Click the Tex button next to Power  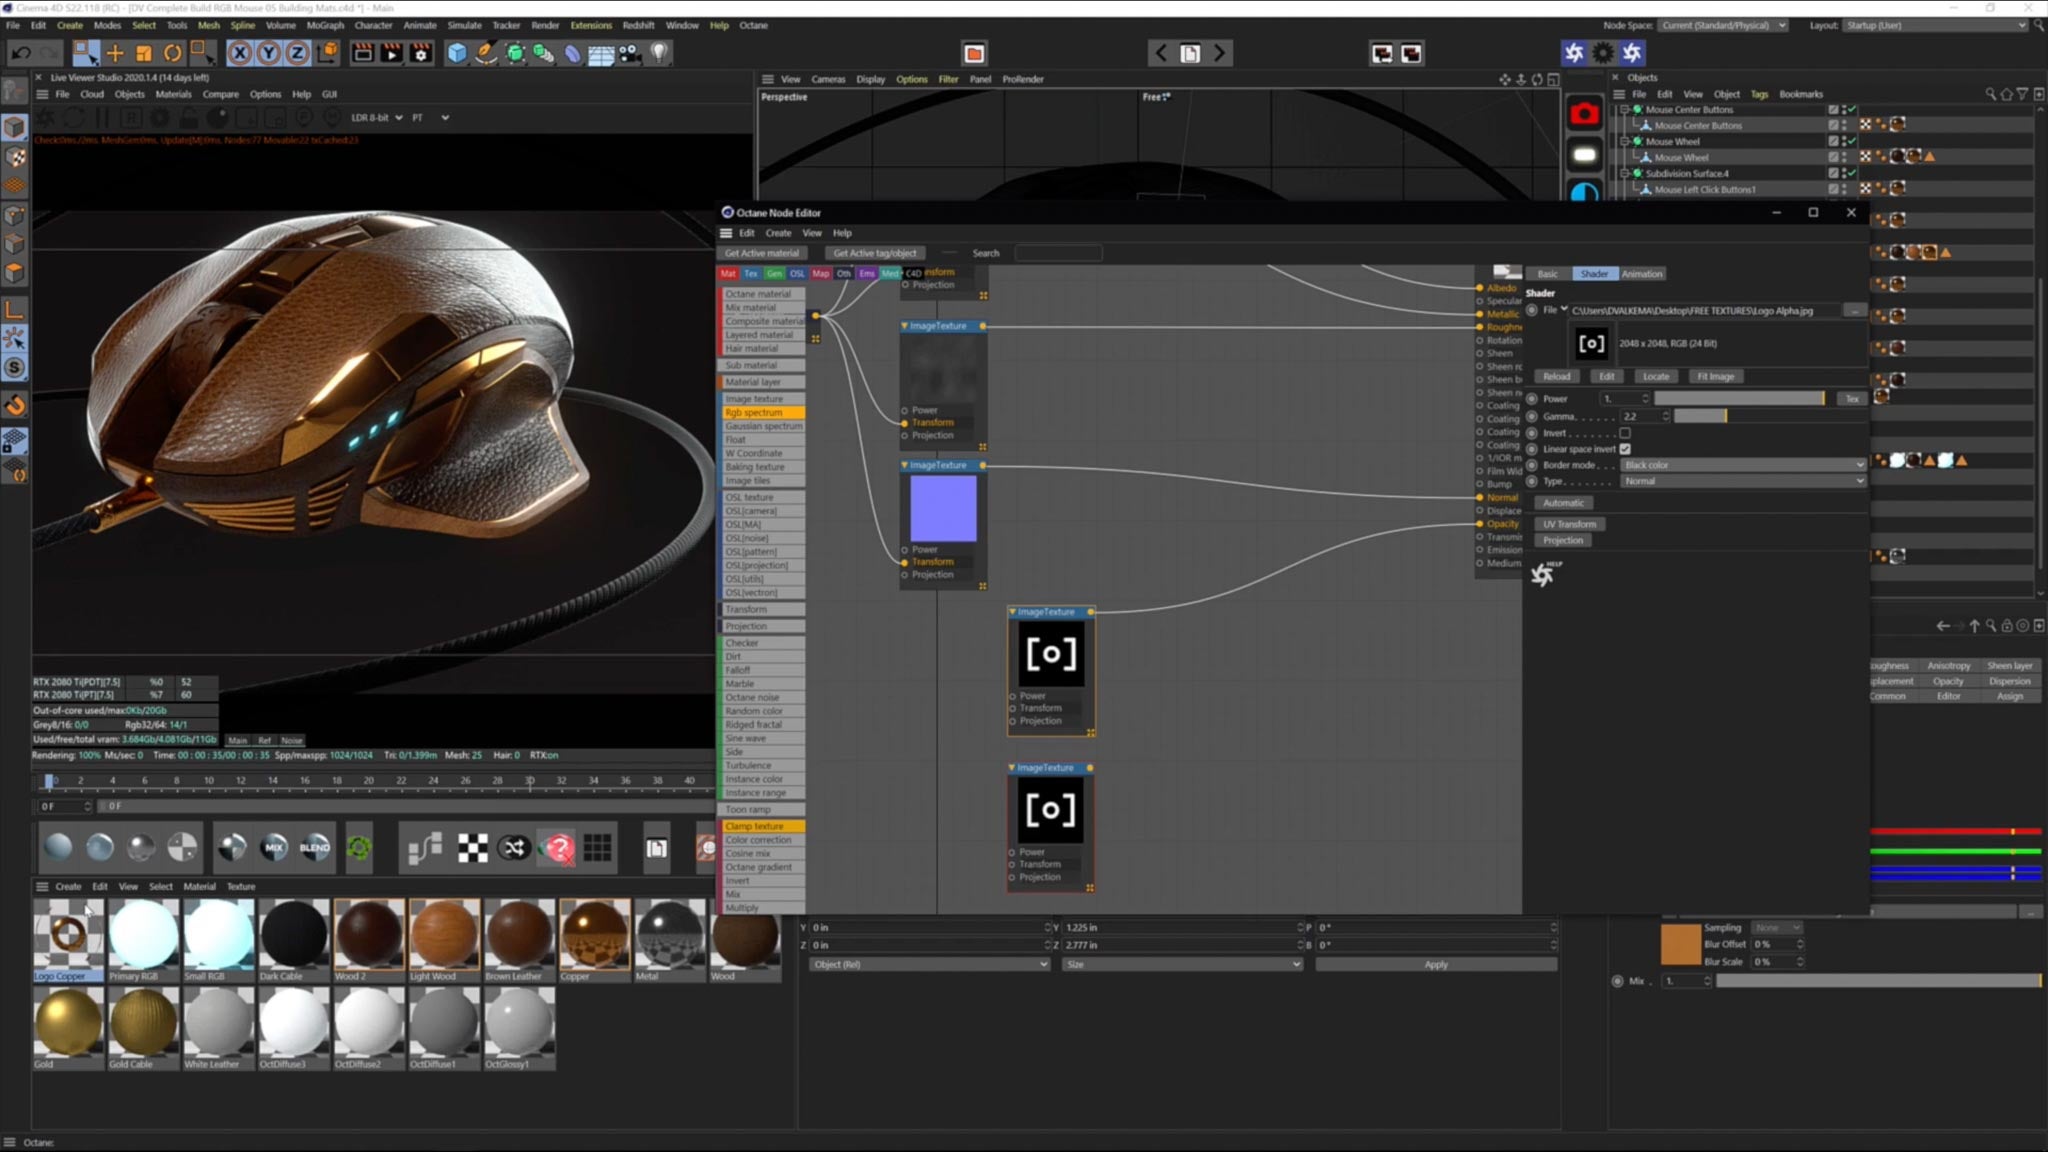(x=1851, y=398)
